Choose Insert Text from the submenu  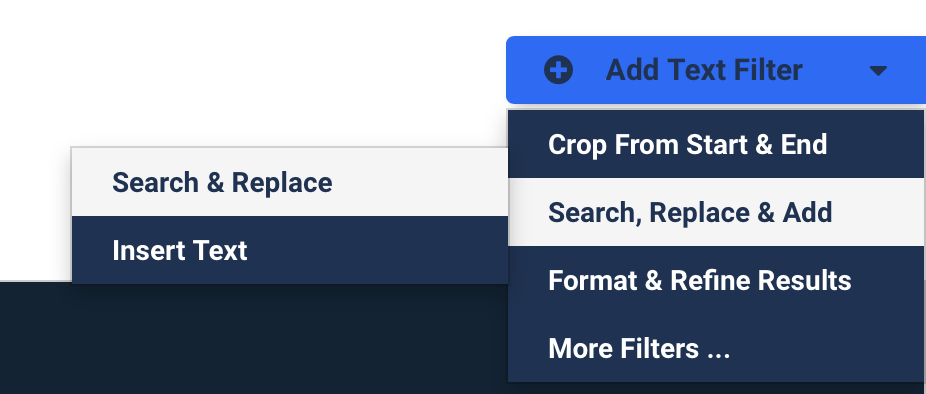pos(290,250)
